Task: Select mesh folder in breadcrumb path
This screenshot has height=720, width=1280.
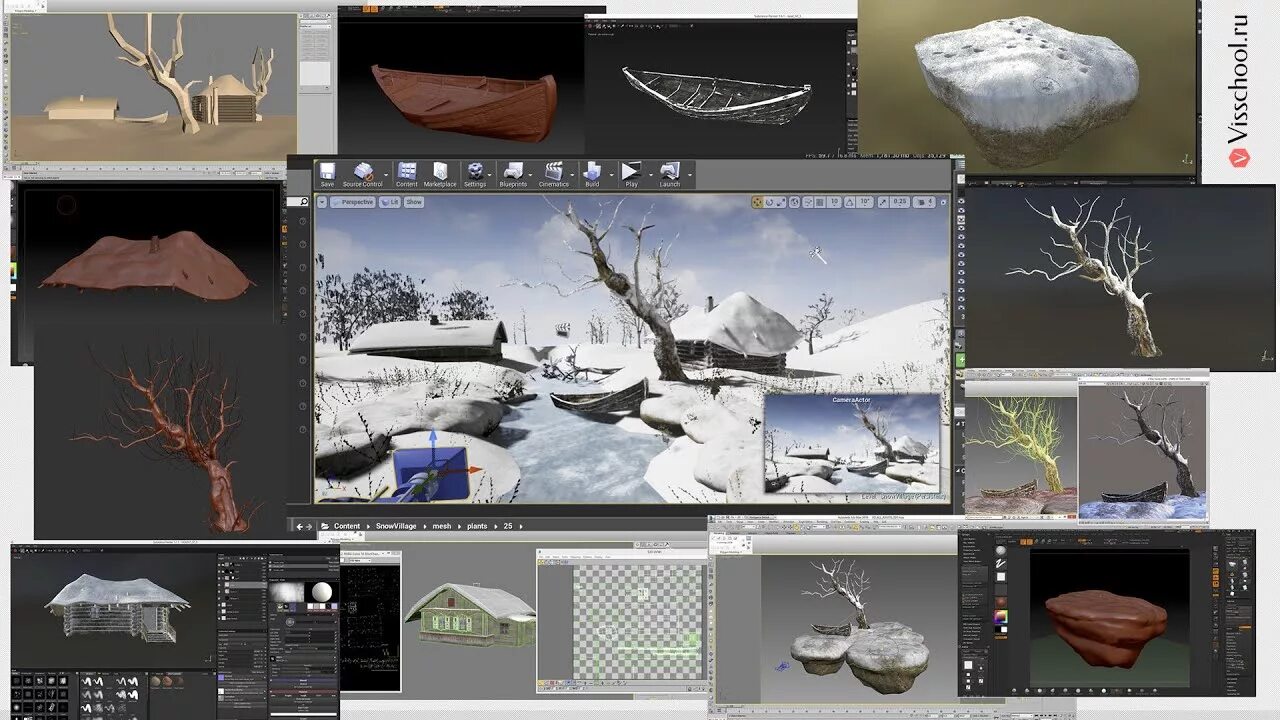Action: (442, 526)
